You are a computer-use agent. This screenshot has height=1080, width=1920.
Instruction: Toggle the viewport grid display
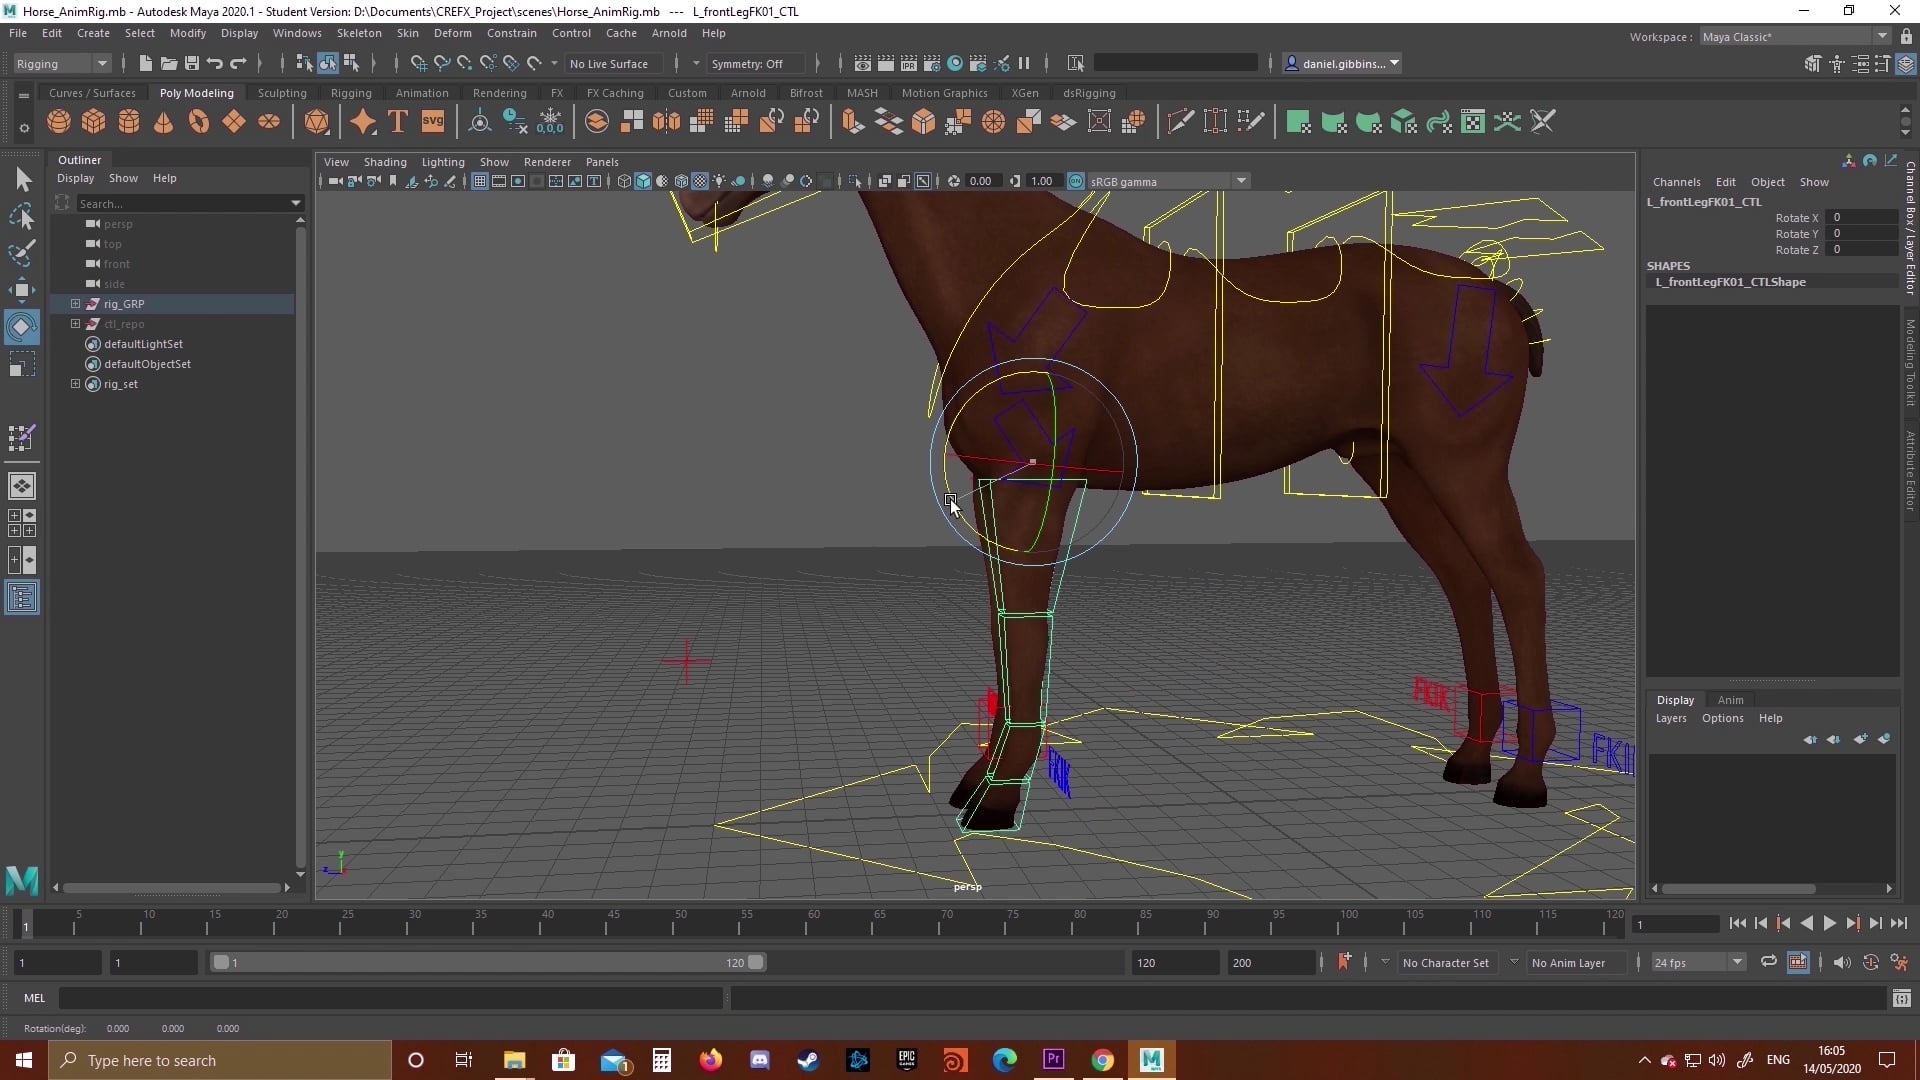pyautogui.click(x=480, y=181)
